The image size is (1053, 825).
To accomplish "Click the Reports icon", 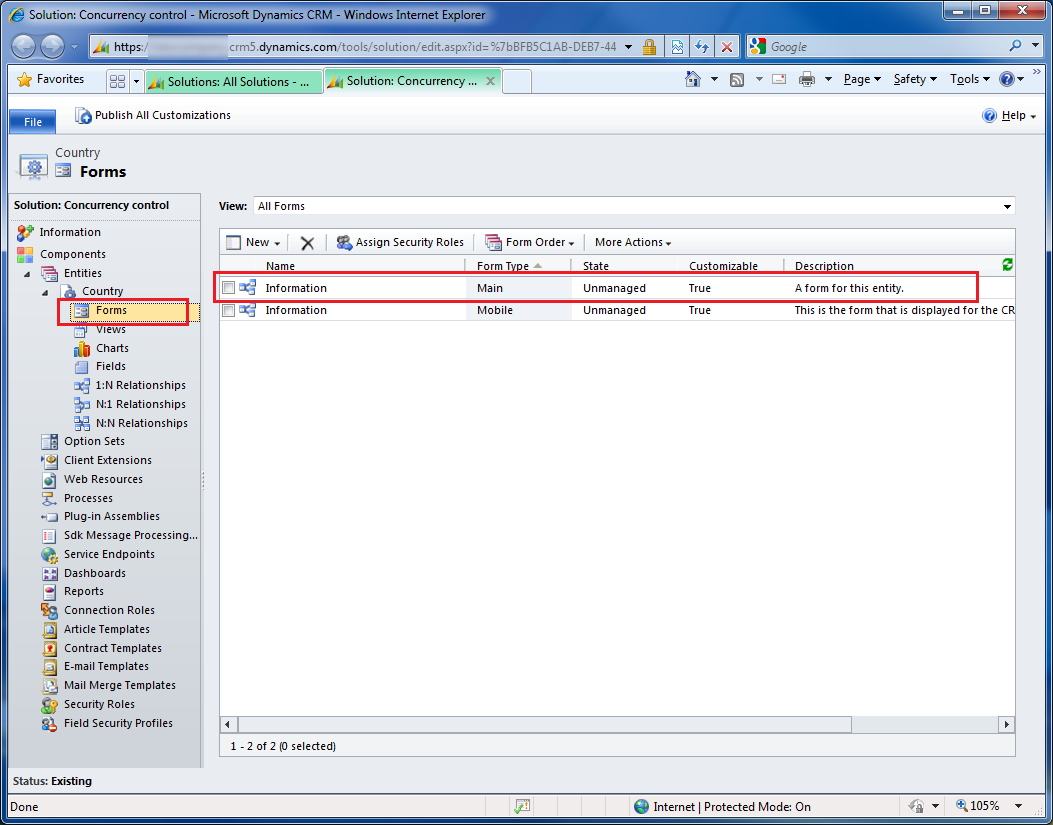I will 50,592.
